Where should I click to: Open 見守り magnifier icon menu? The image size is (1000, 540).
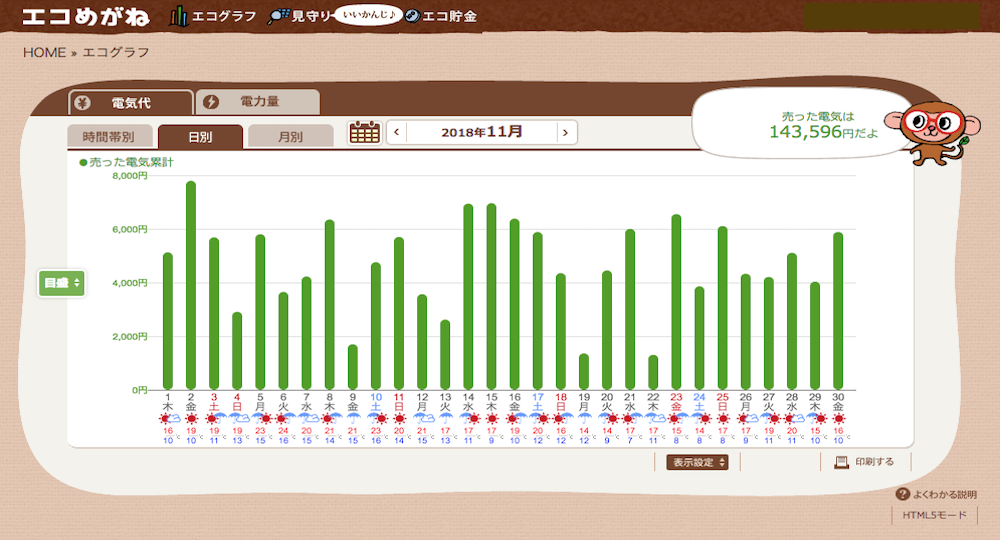(x=279, y=17)
